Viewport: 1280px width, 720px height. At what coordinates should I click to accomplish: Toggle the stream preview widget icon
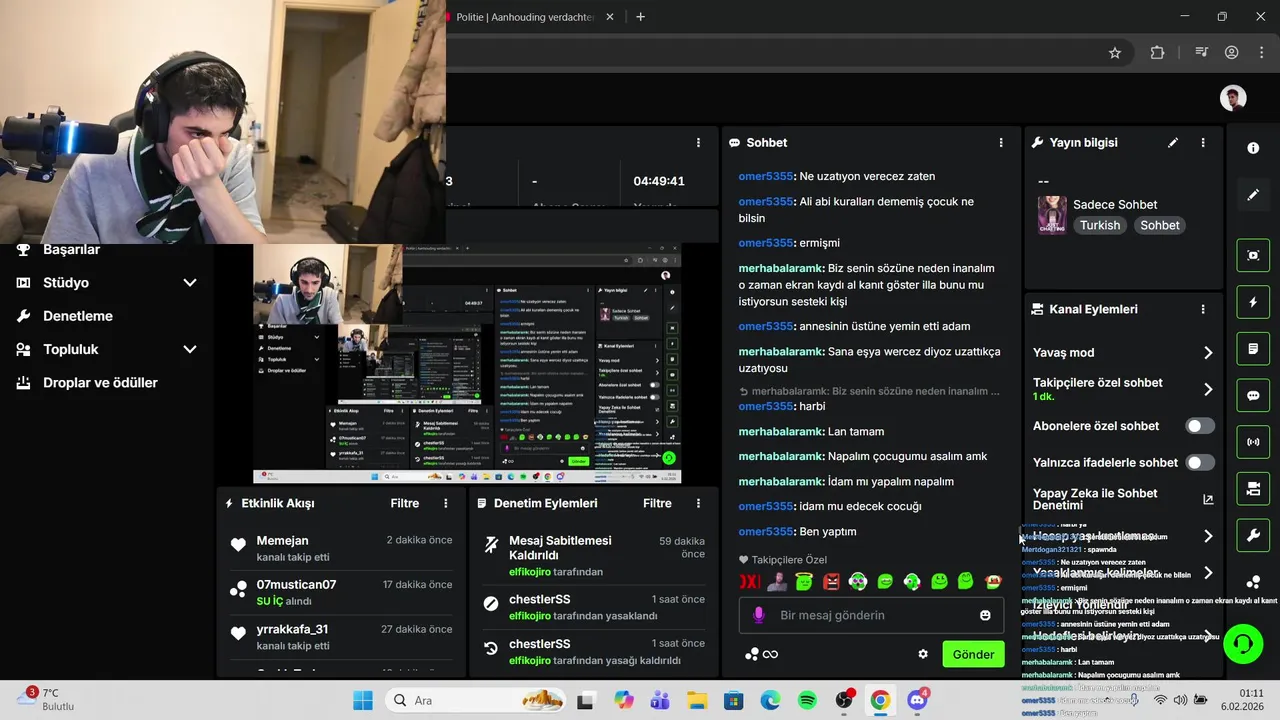tap(1253, 255)
